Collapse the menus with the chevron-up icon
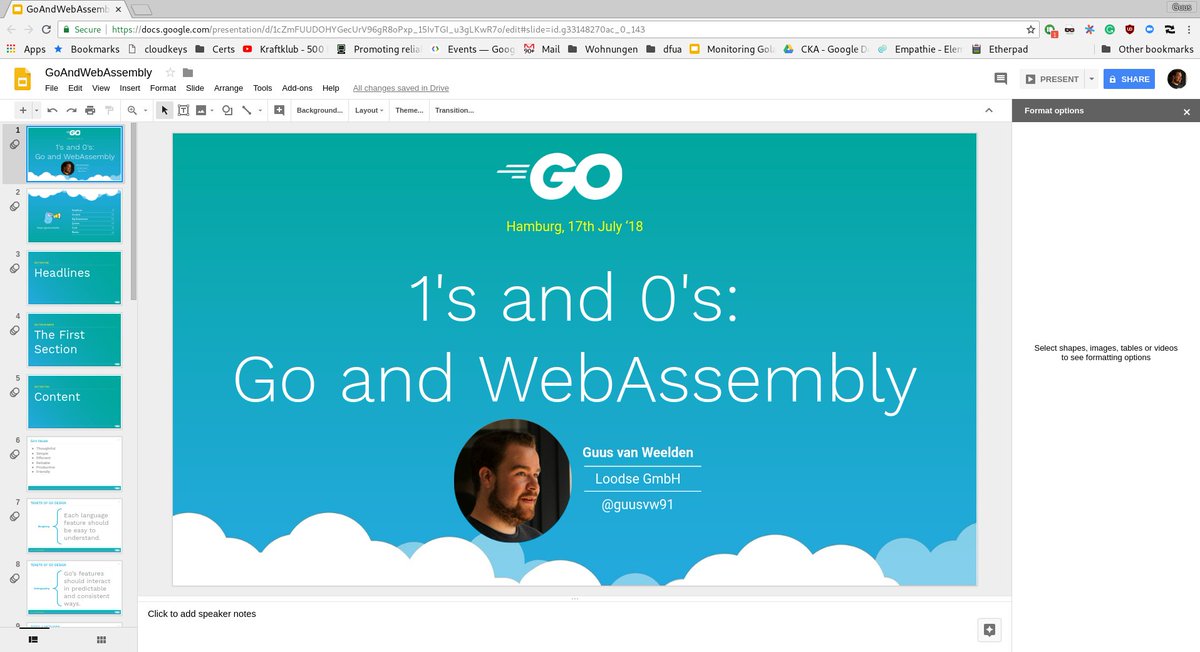 point(989,110)
